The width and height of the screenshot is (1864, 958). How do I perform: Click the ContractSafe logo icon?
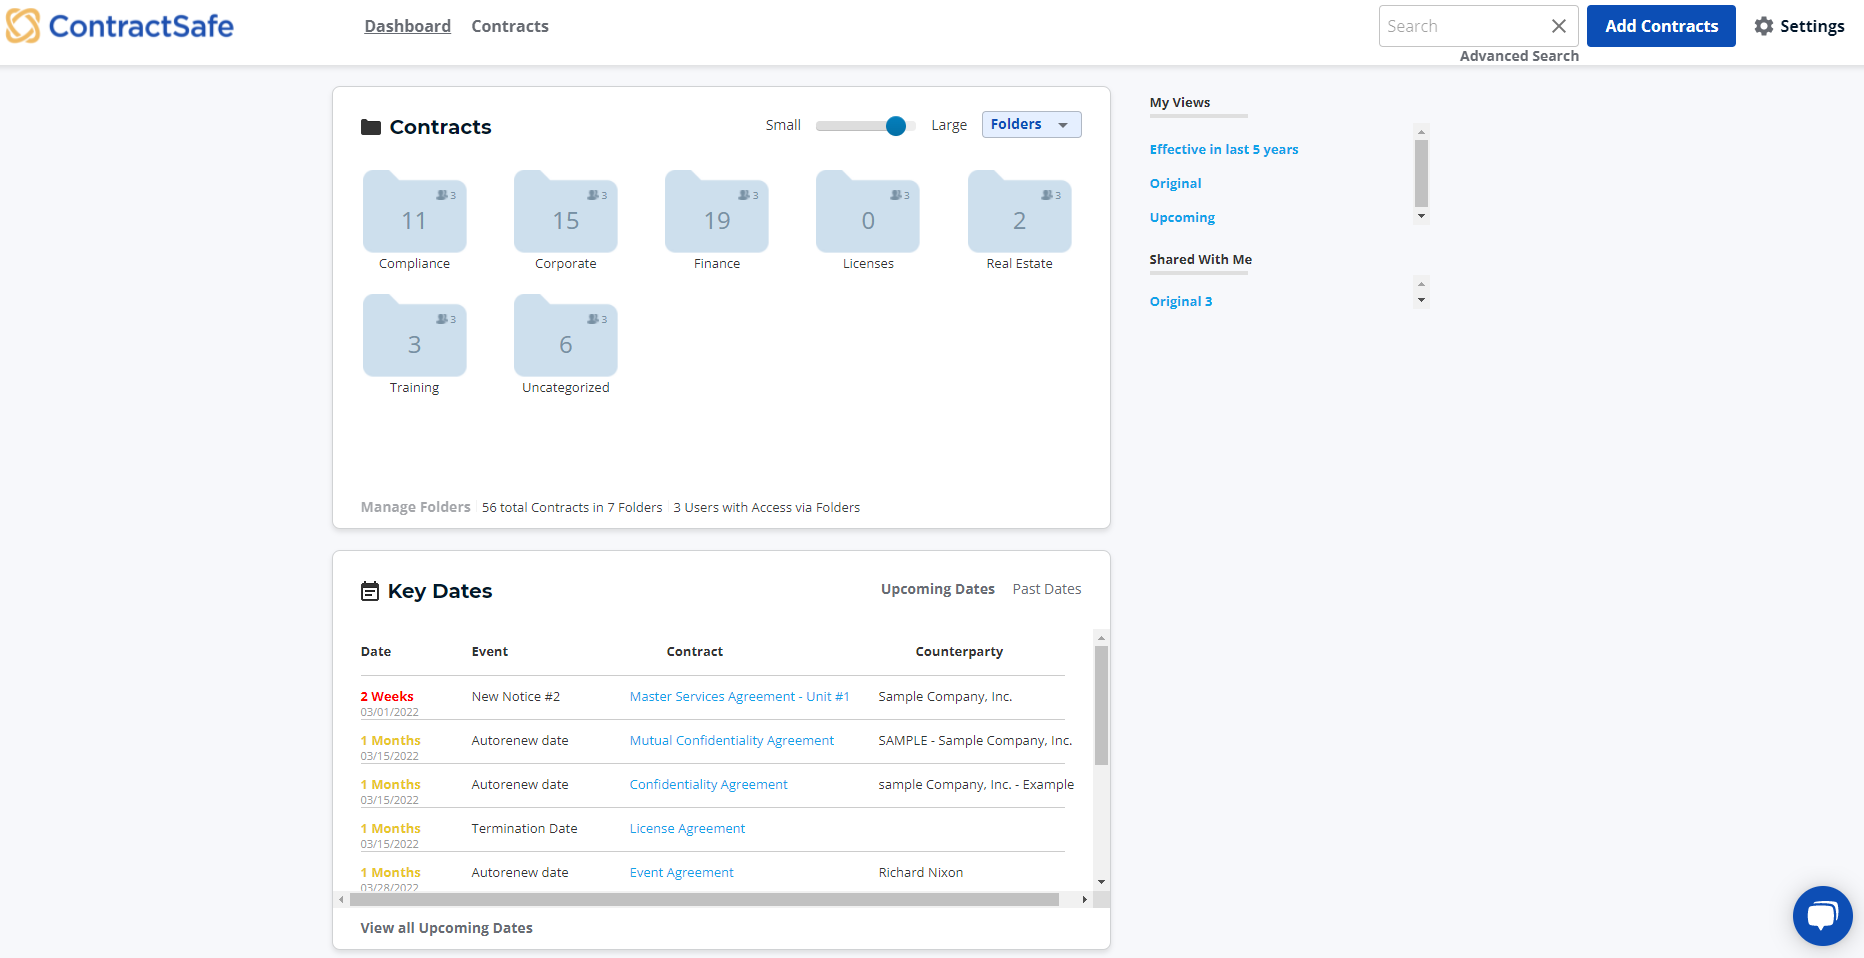point(24,26)
